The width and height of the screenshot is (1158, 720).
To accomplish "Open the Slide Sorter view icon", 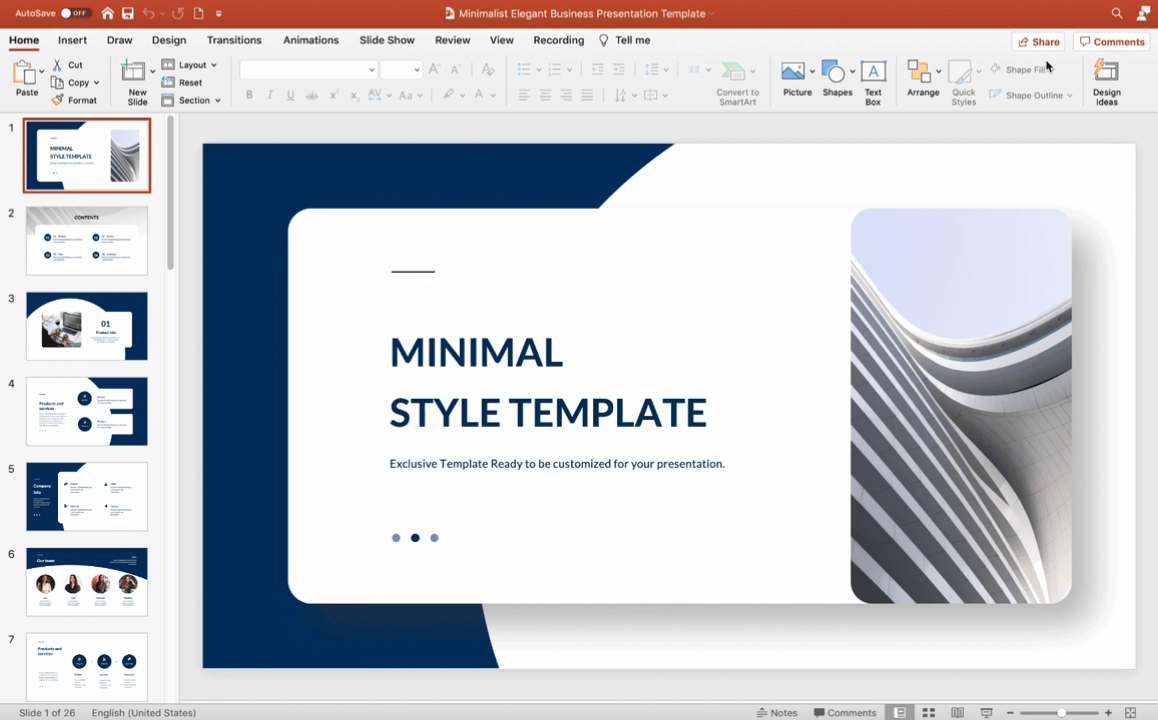I will tap(927, 712).
